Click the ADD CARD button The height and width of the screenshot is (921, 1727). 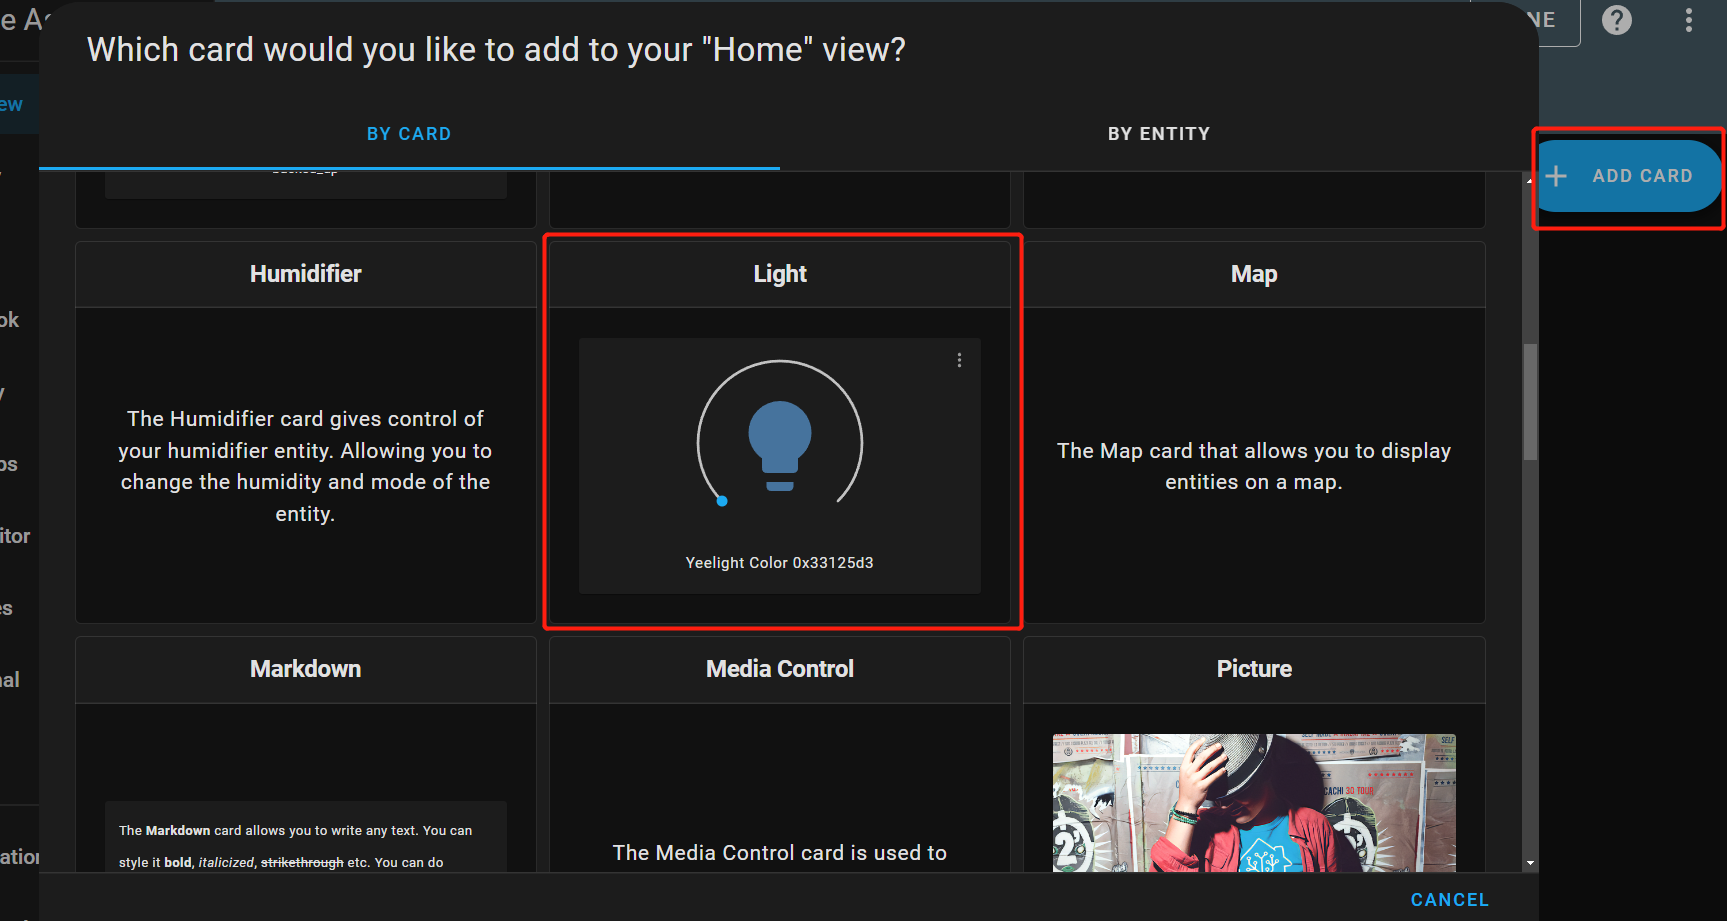1628,176
